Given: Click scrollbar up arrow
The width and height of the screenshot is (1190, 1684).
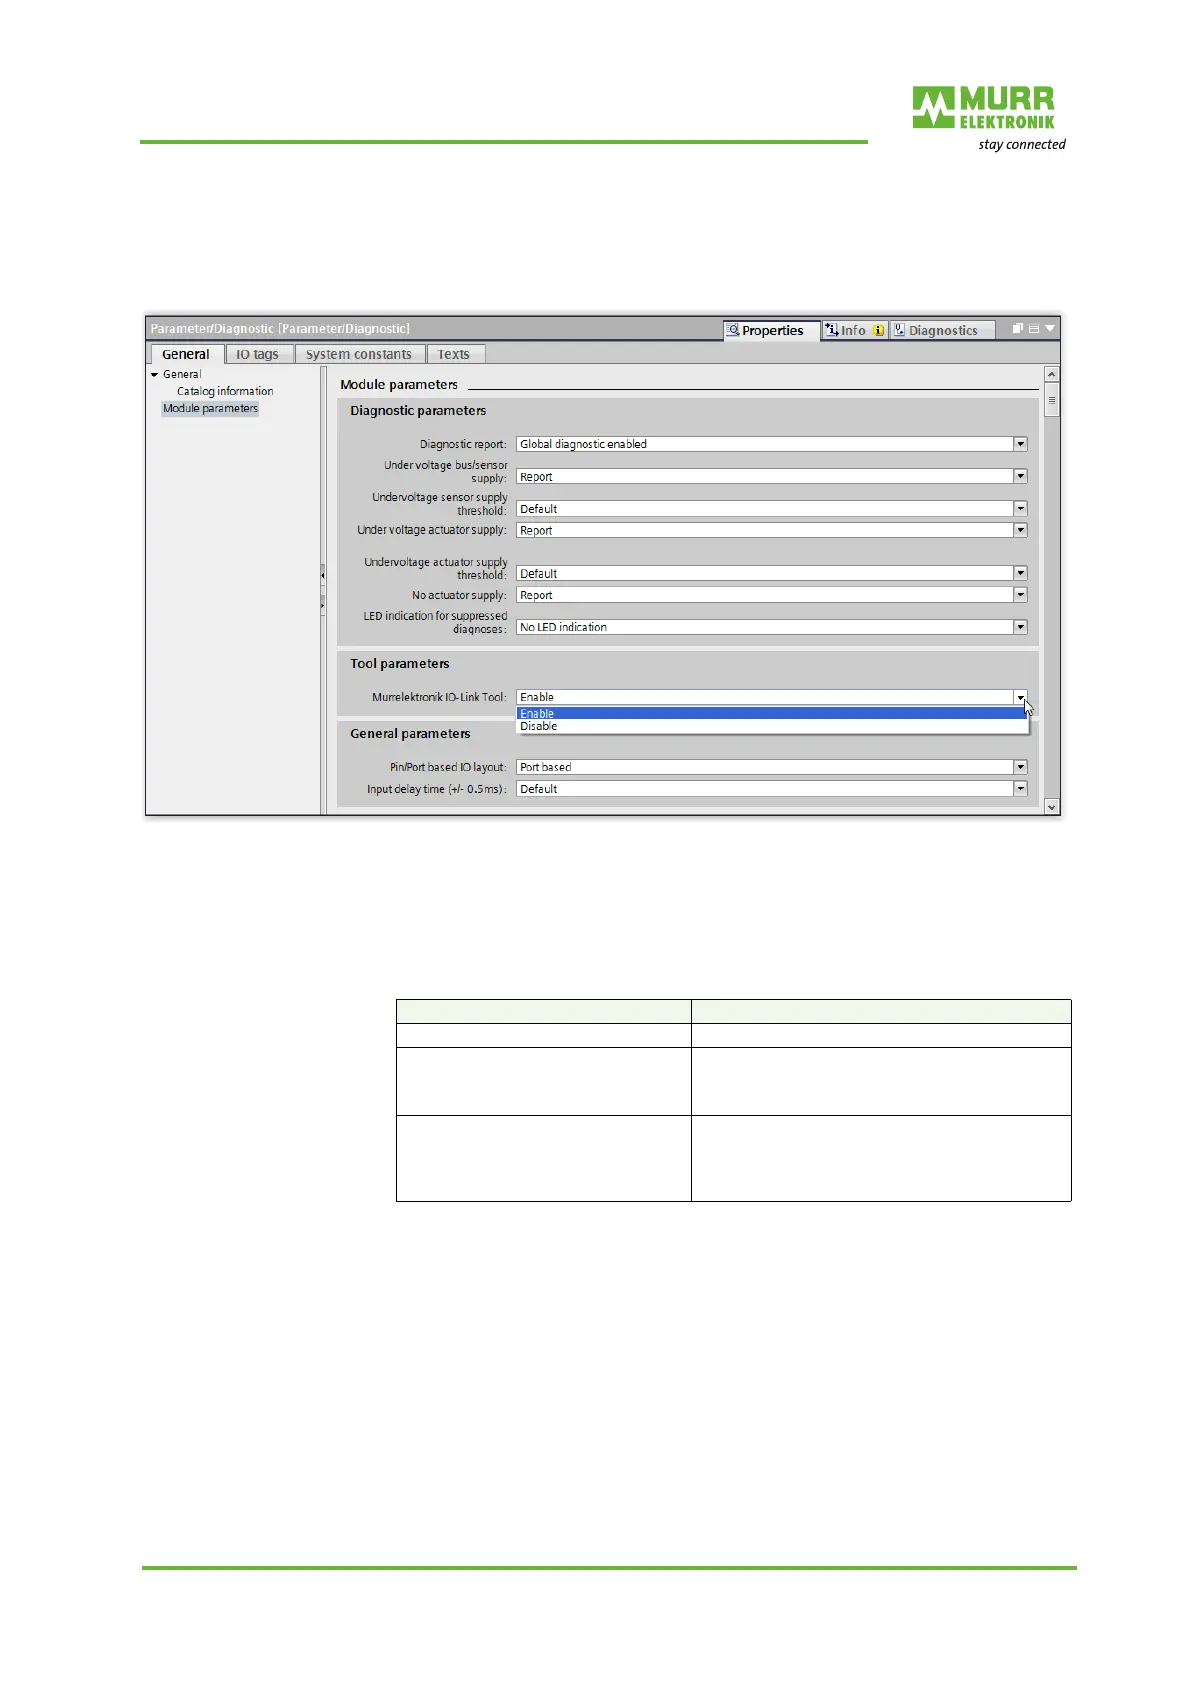Looking at the screenshot, I should point(1051,374).
